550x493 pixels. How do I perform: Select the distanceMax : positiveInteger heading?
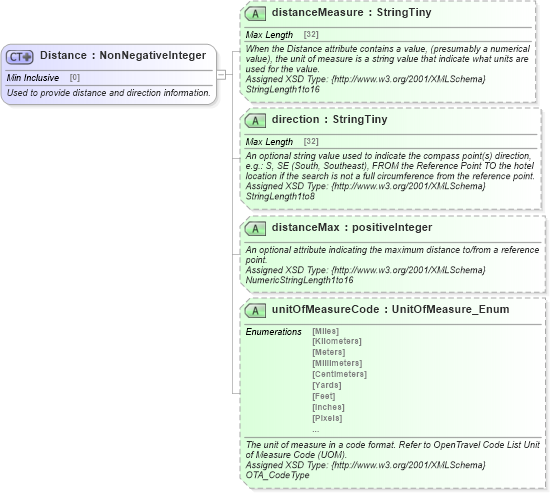coord(352,227)
